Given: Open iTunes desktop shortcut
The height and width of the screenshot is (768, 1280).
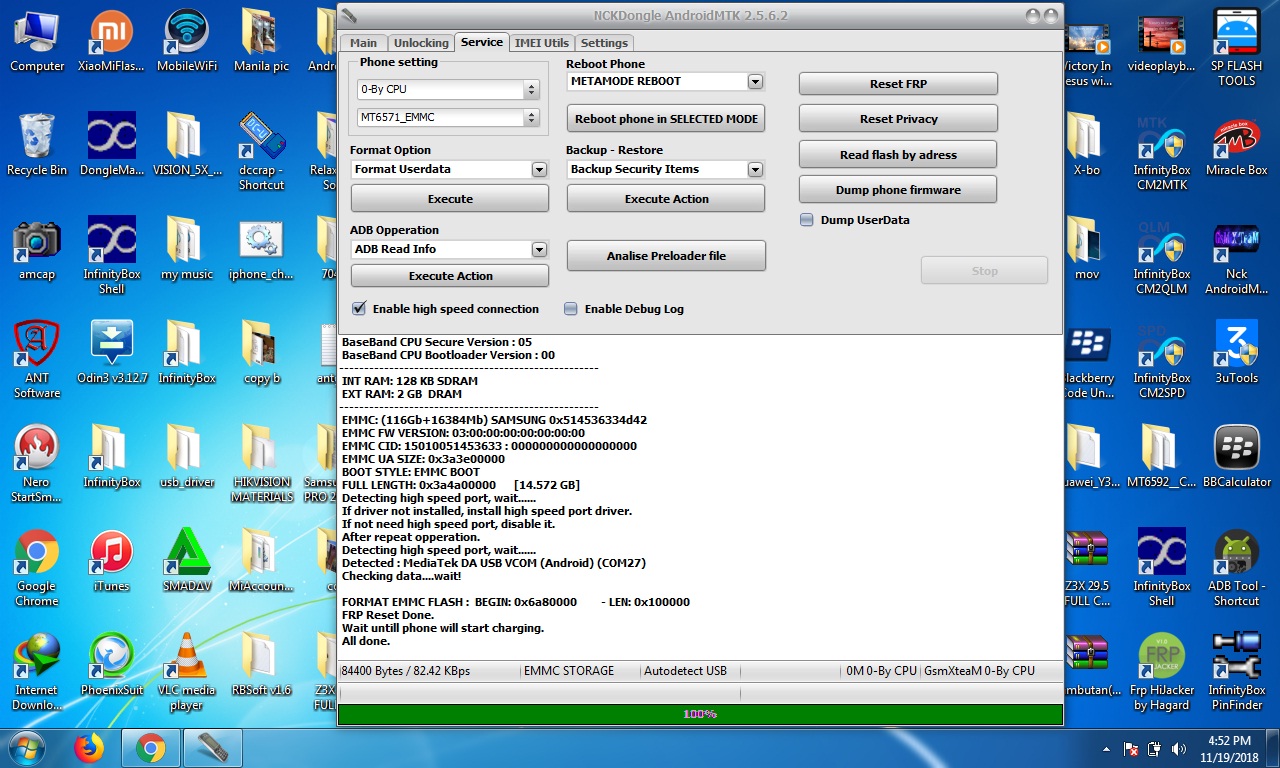Looking at the screenshot, I should (x=111, y=562).
